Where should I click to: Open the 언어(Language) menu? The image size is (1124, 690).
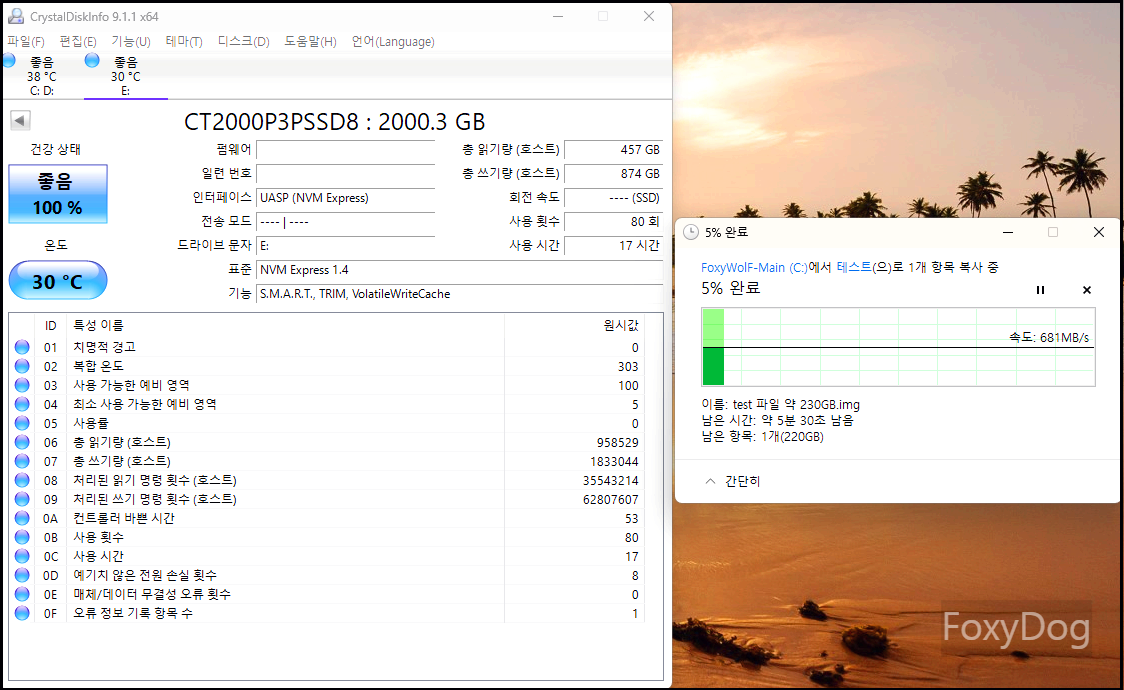click(x=393, y=42)
